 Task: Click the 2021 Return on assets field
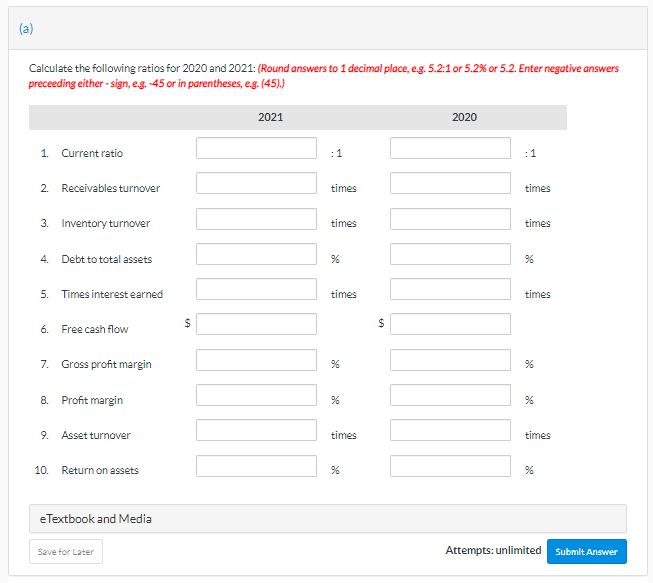pyautogui.click(x=256, y=466)
